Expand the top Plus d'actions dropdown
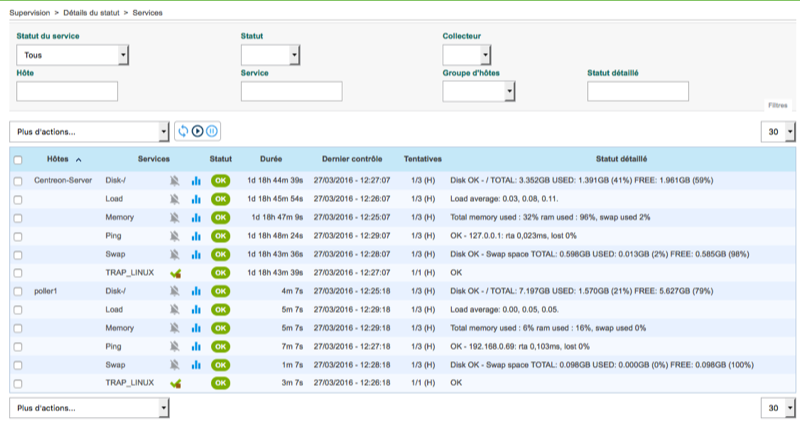800x424 pixels. pos(89,131)
